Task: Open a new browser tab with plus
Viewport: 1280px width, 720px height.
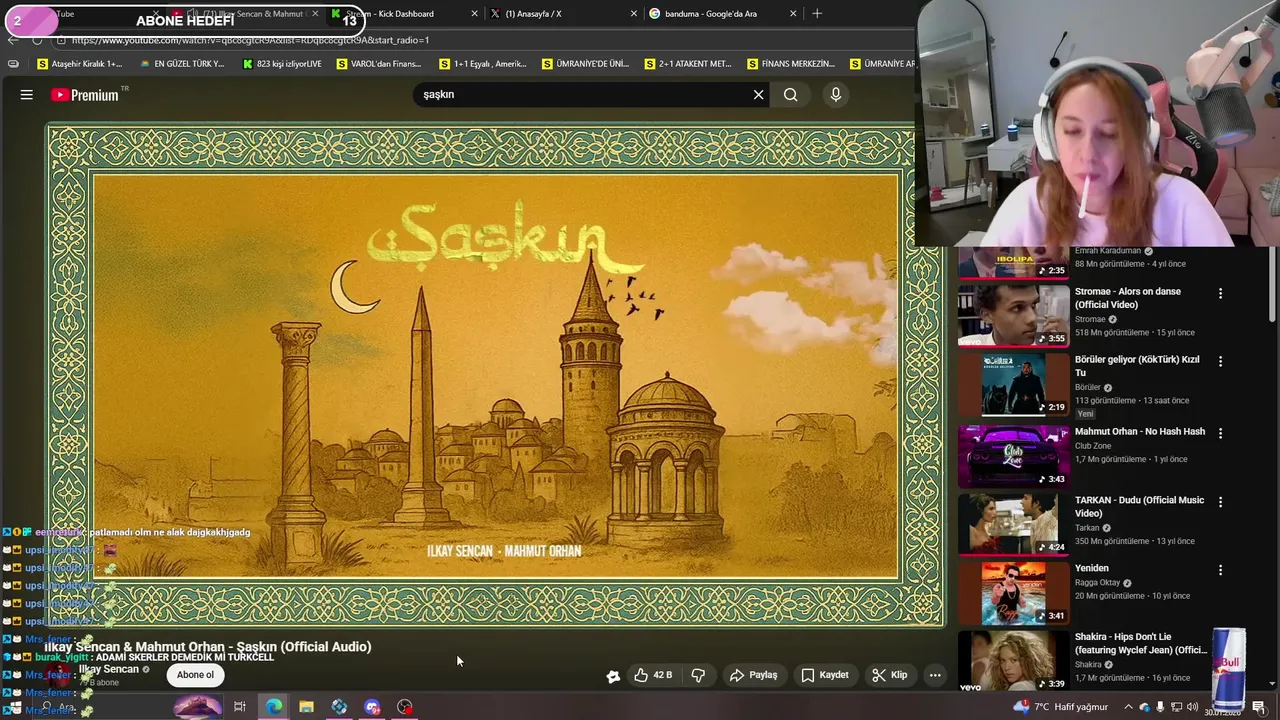Action: 817,14
